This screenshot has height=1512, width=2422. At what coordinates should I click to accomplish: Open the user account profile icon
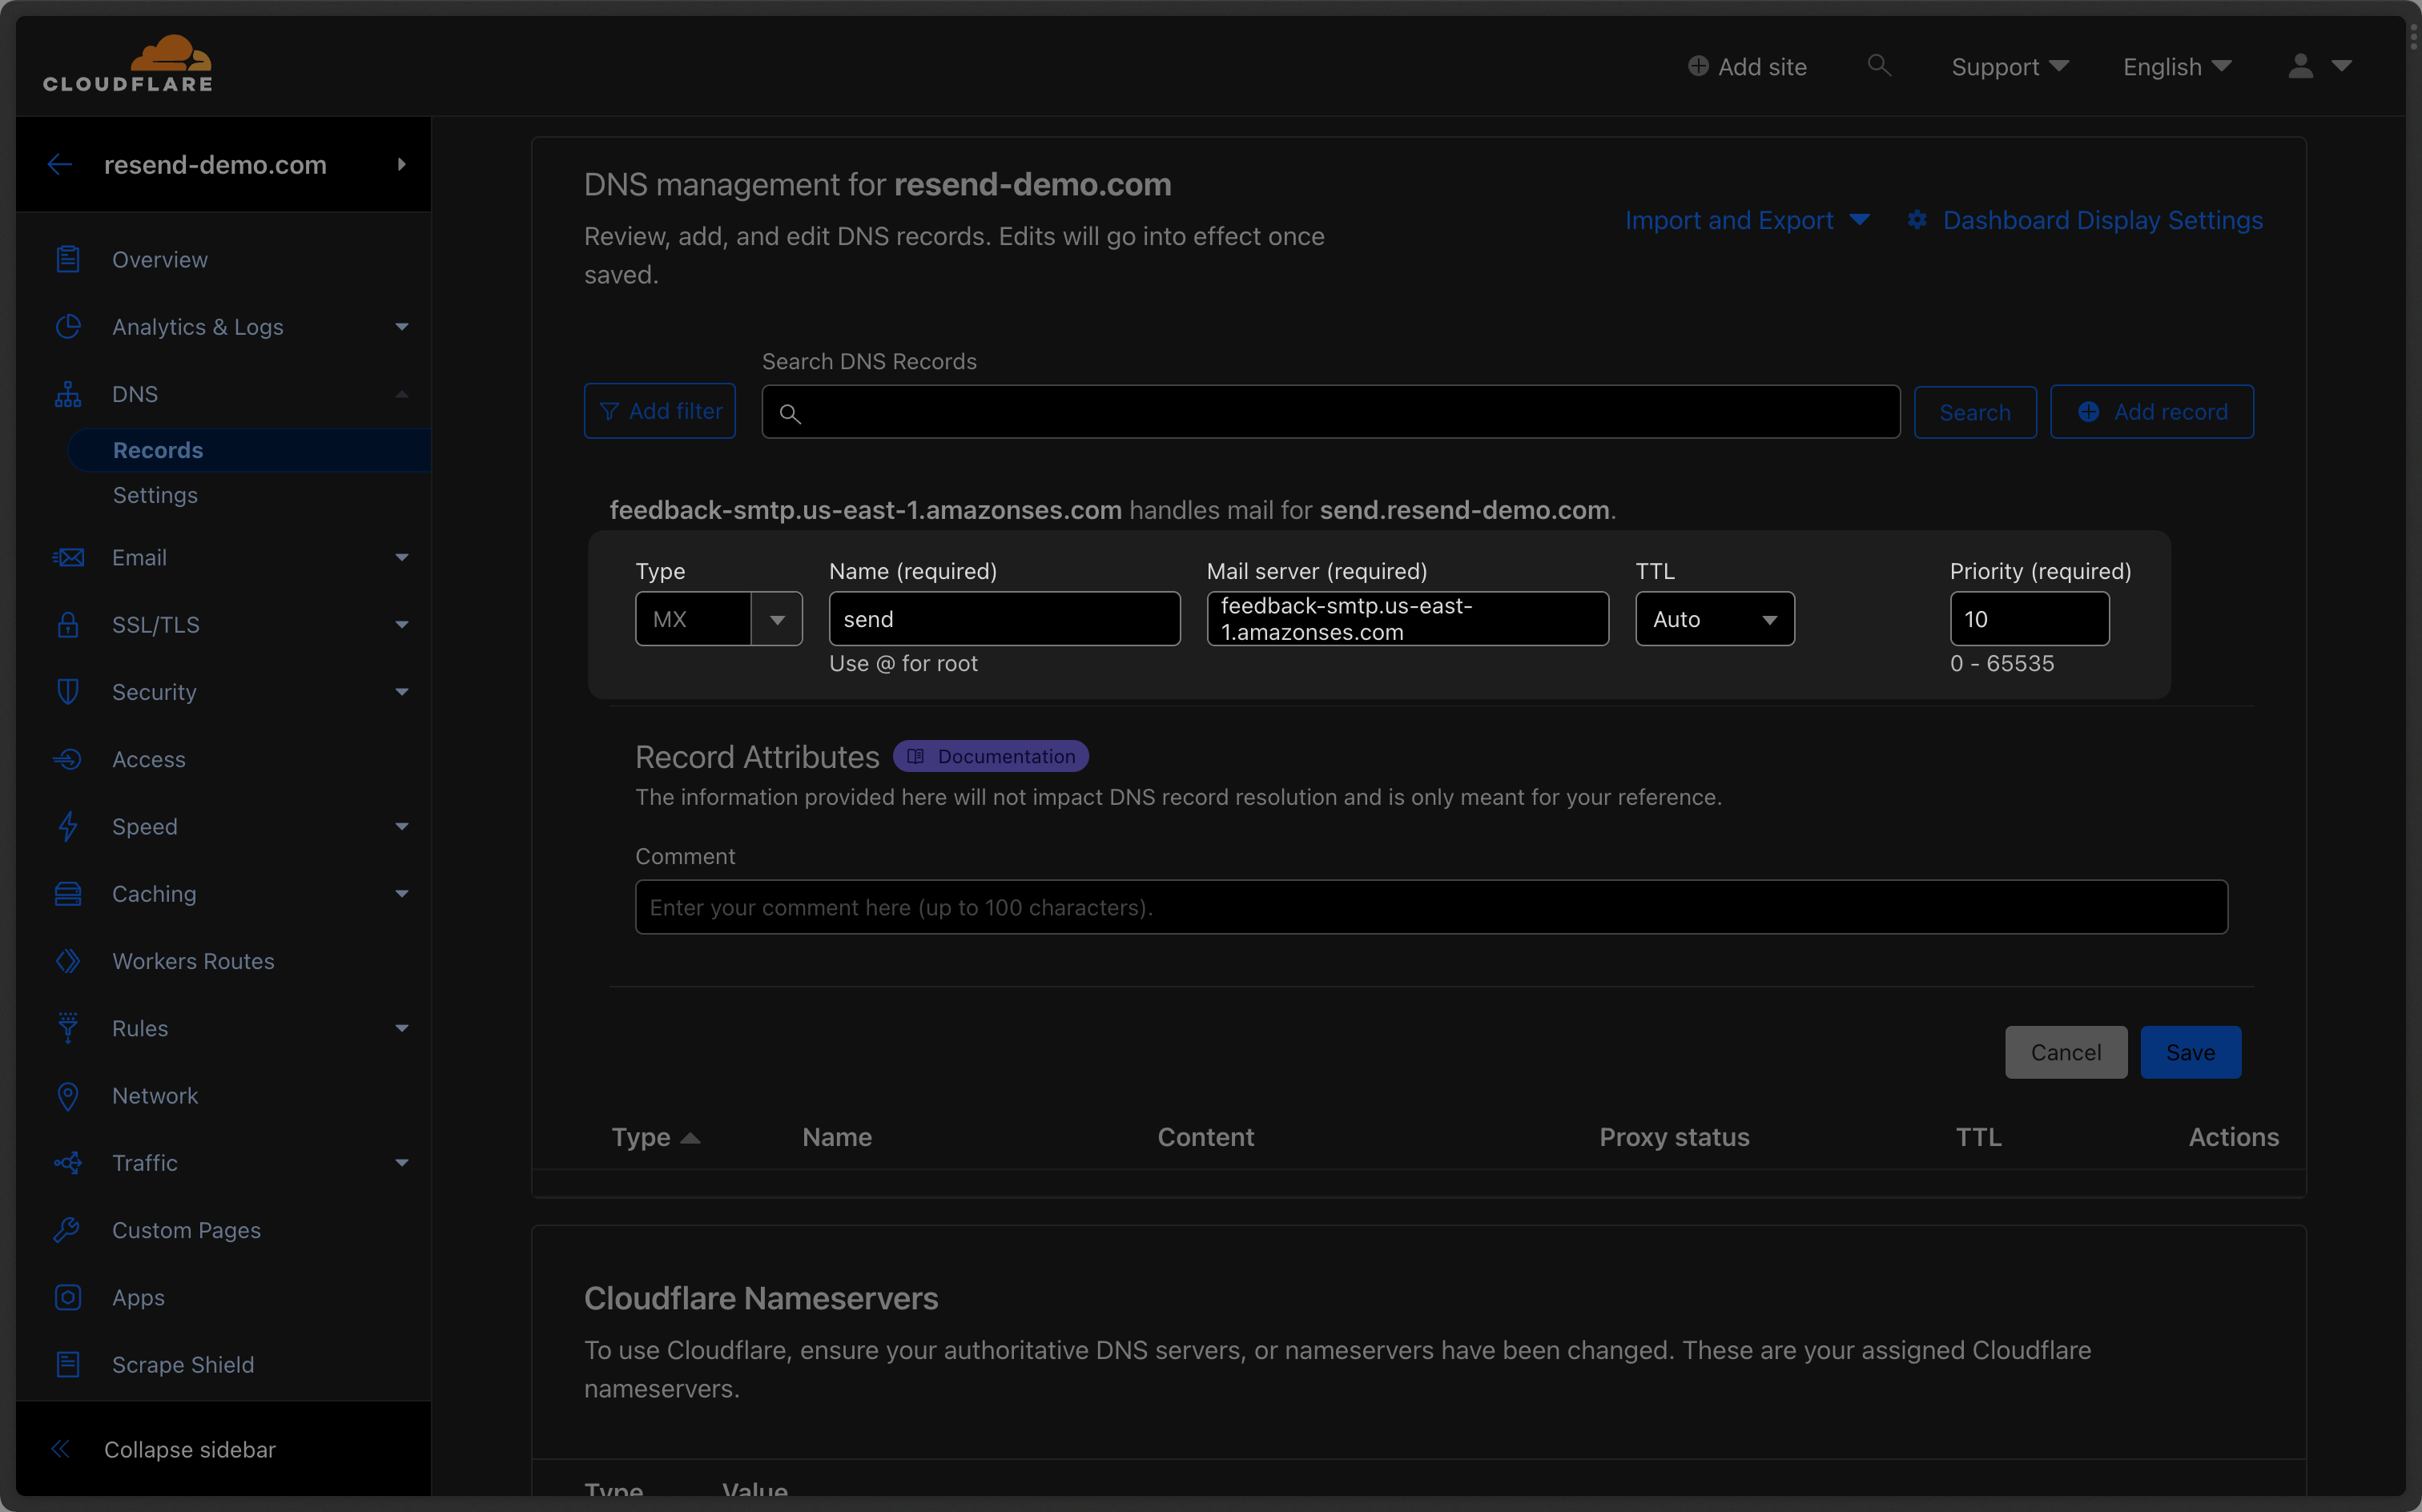2301,66
